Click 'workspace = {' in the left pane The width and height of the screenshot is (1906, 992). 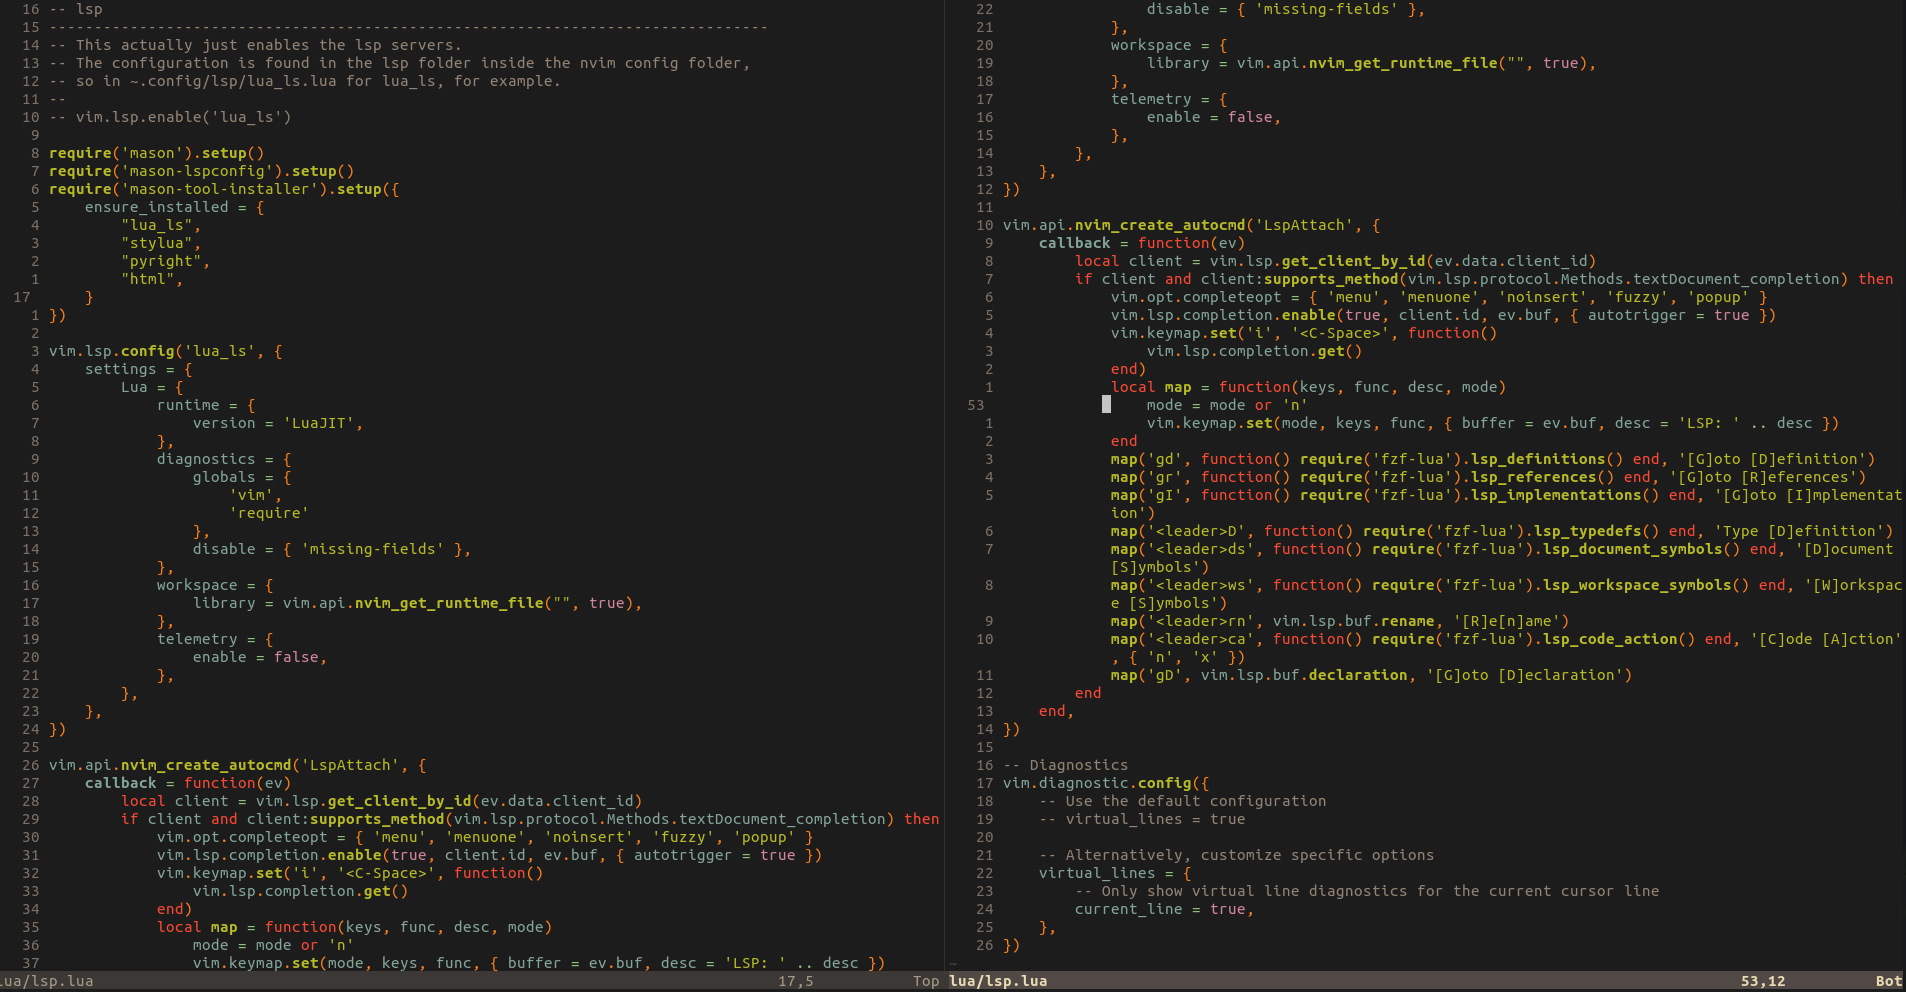[x=215, y=585]
